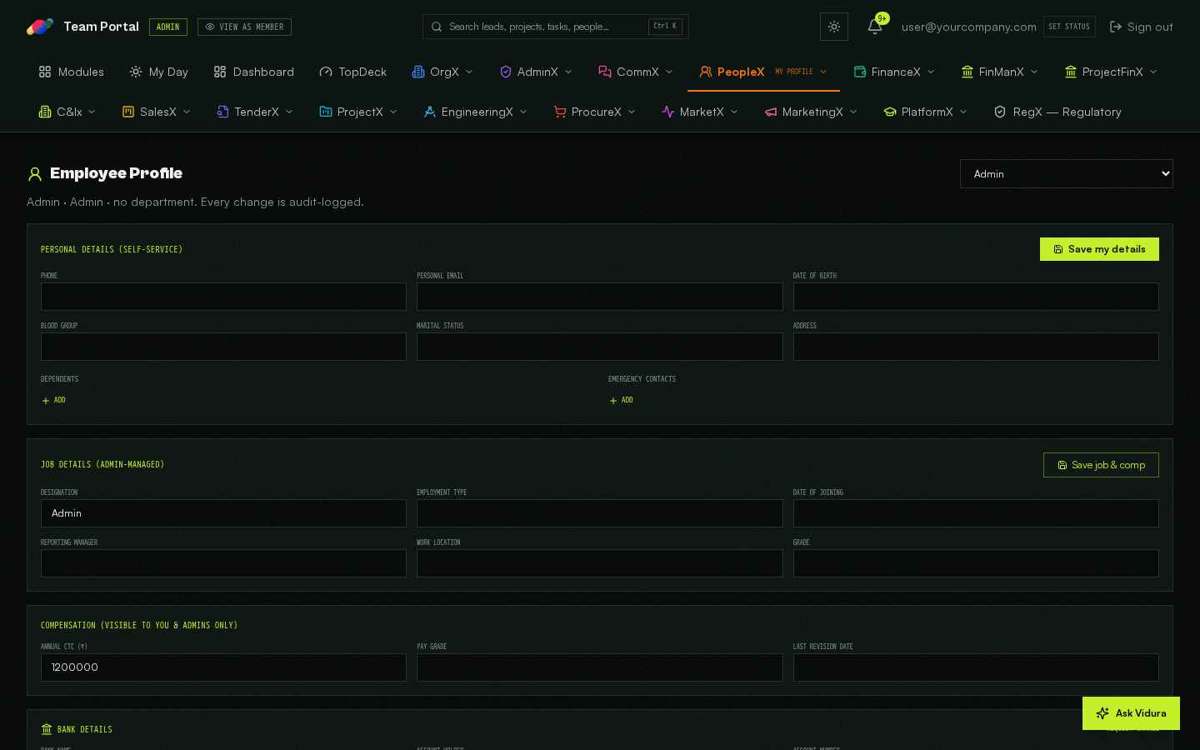This screenshot has width=1200, height=750.
Task: Expand the OrgX menu chevron
Action: coord(469,72)
